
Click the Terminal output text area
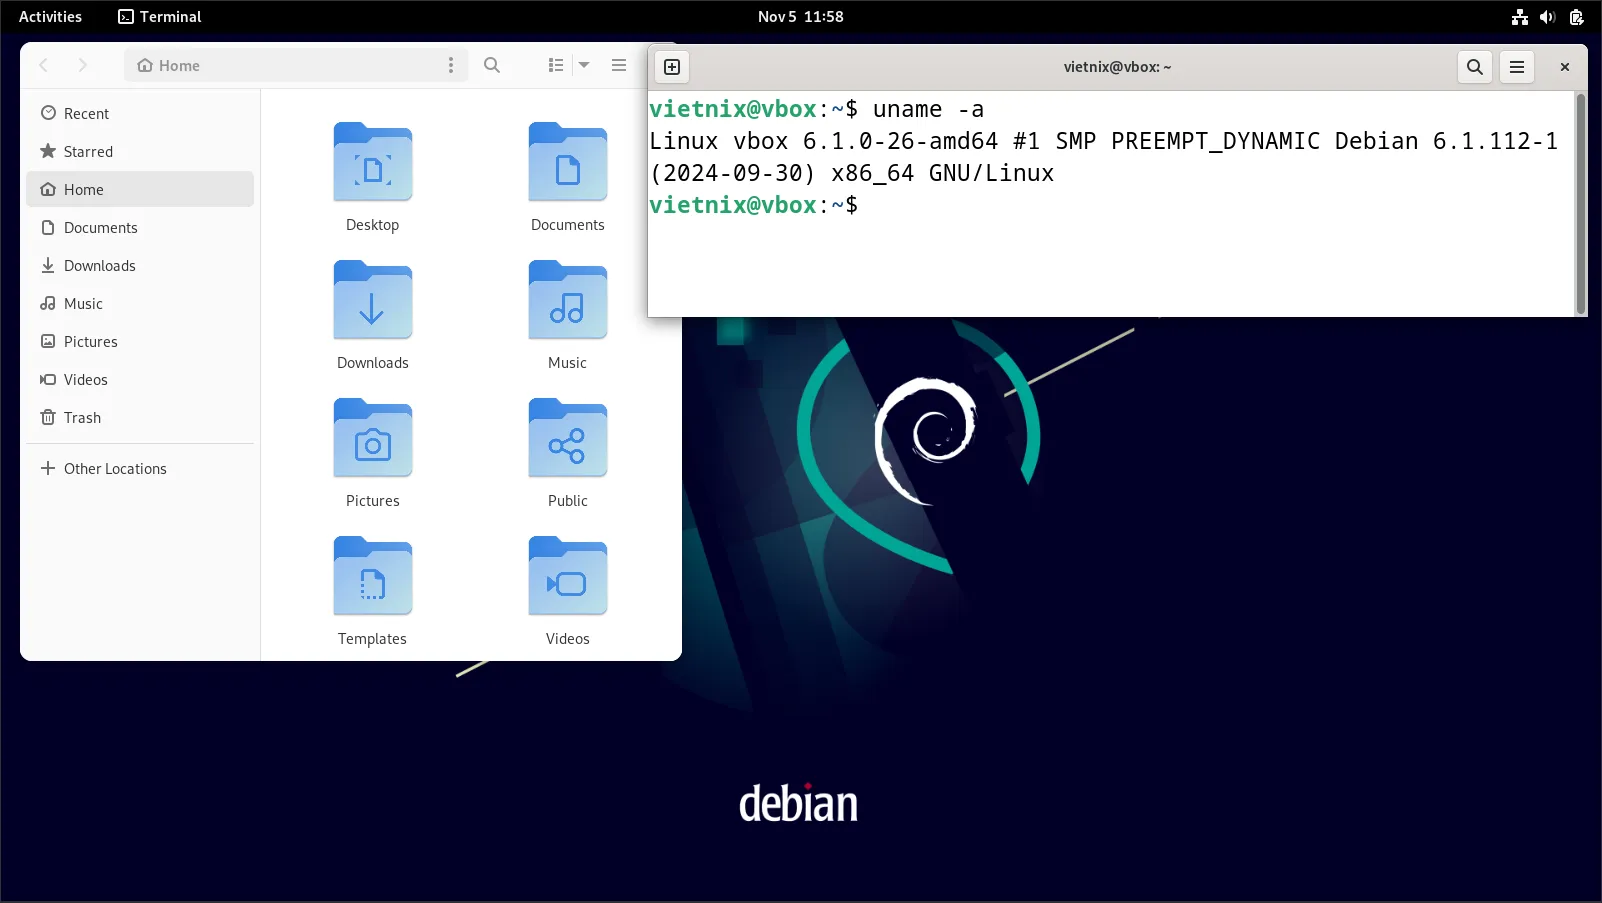pyautogui.click(x=1111, y=204)
